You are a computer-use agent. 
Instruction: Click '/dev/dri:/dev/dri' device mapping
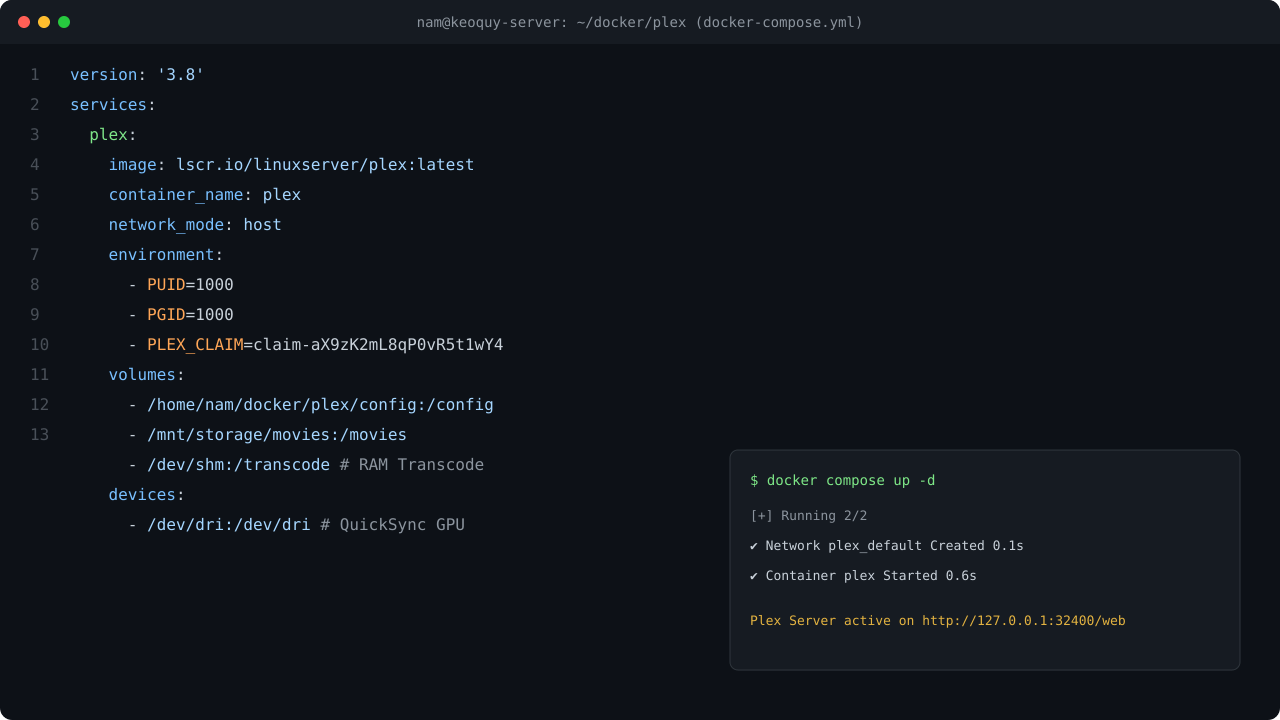pos(229,525)
